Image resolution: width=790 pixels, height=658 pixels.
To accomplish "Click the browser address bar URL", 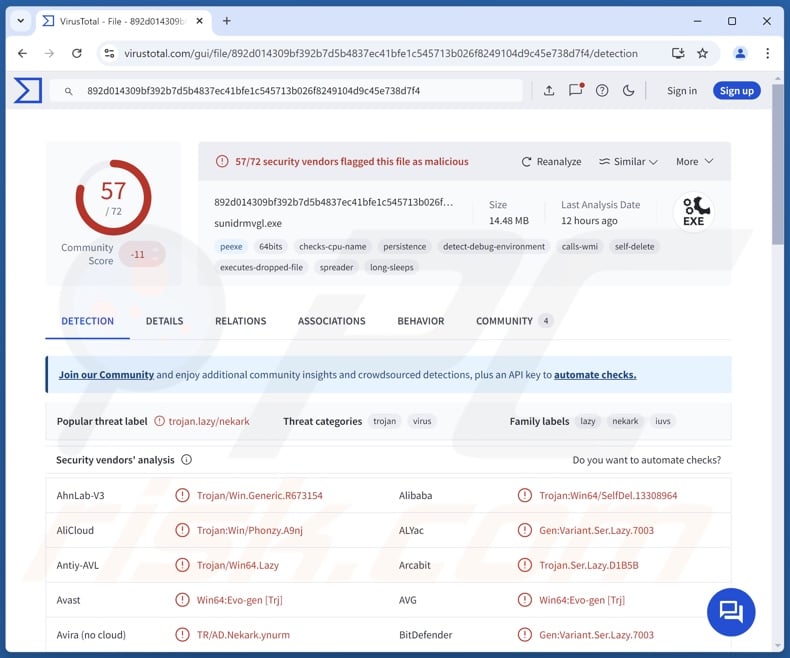I will [380, 53].
